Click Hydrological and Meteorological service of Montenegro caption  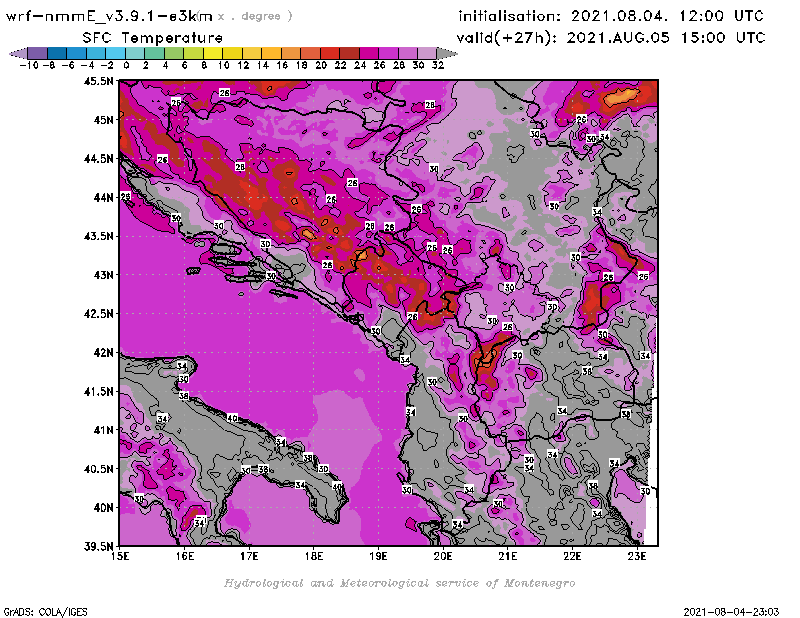click(399, 583)
